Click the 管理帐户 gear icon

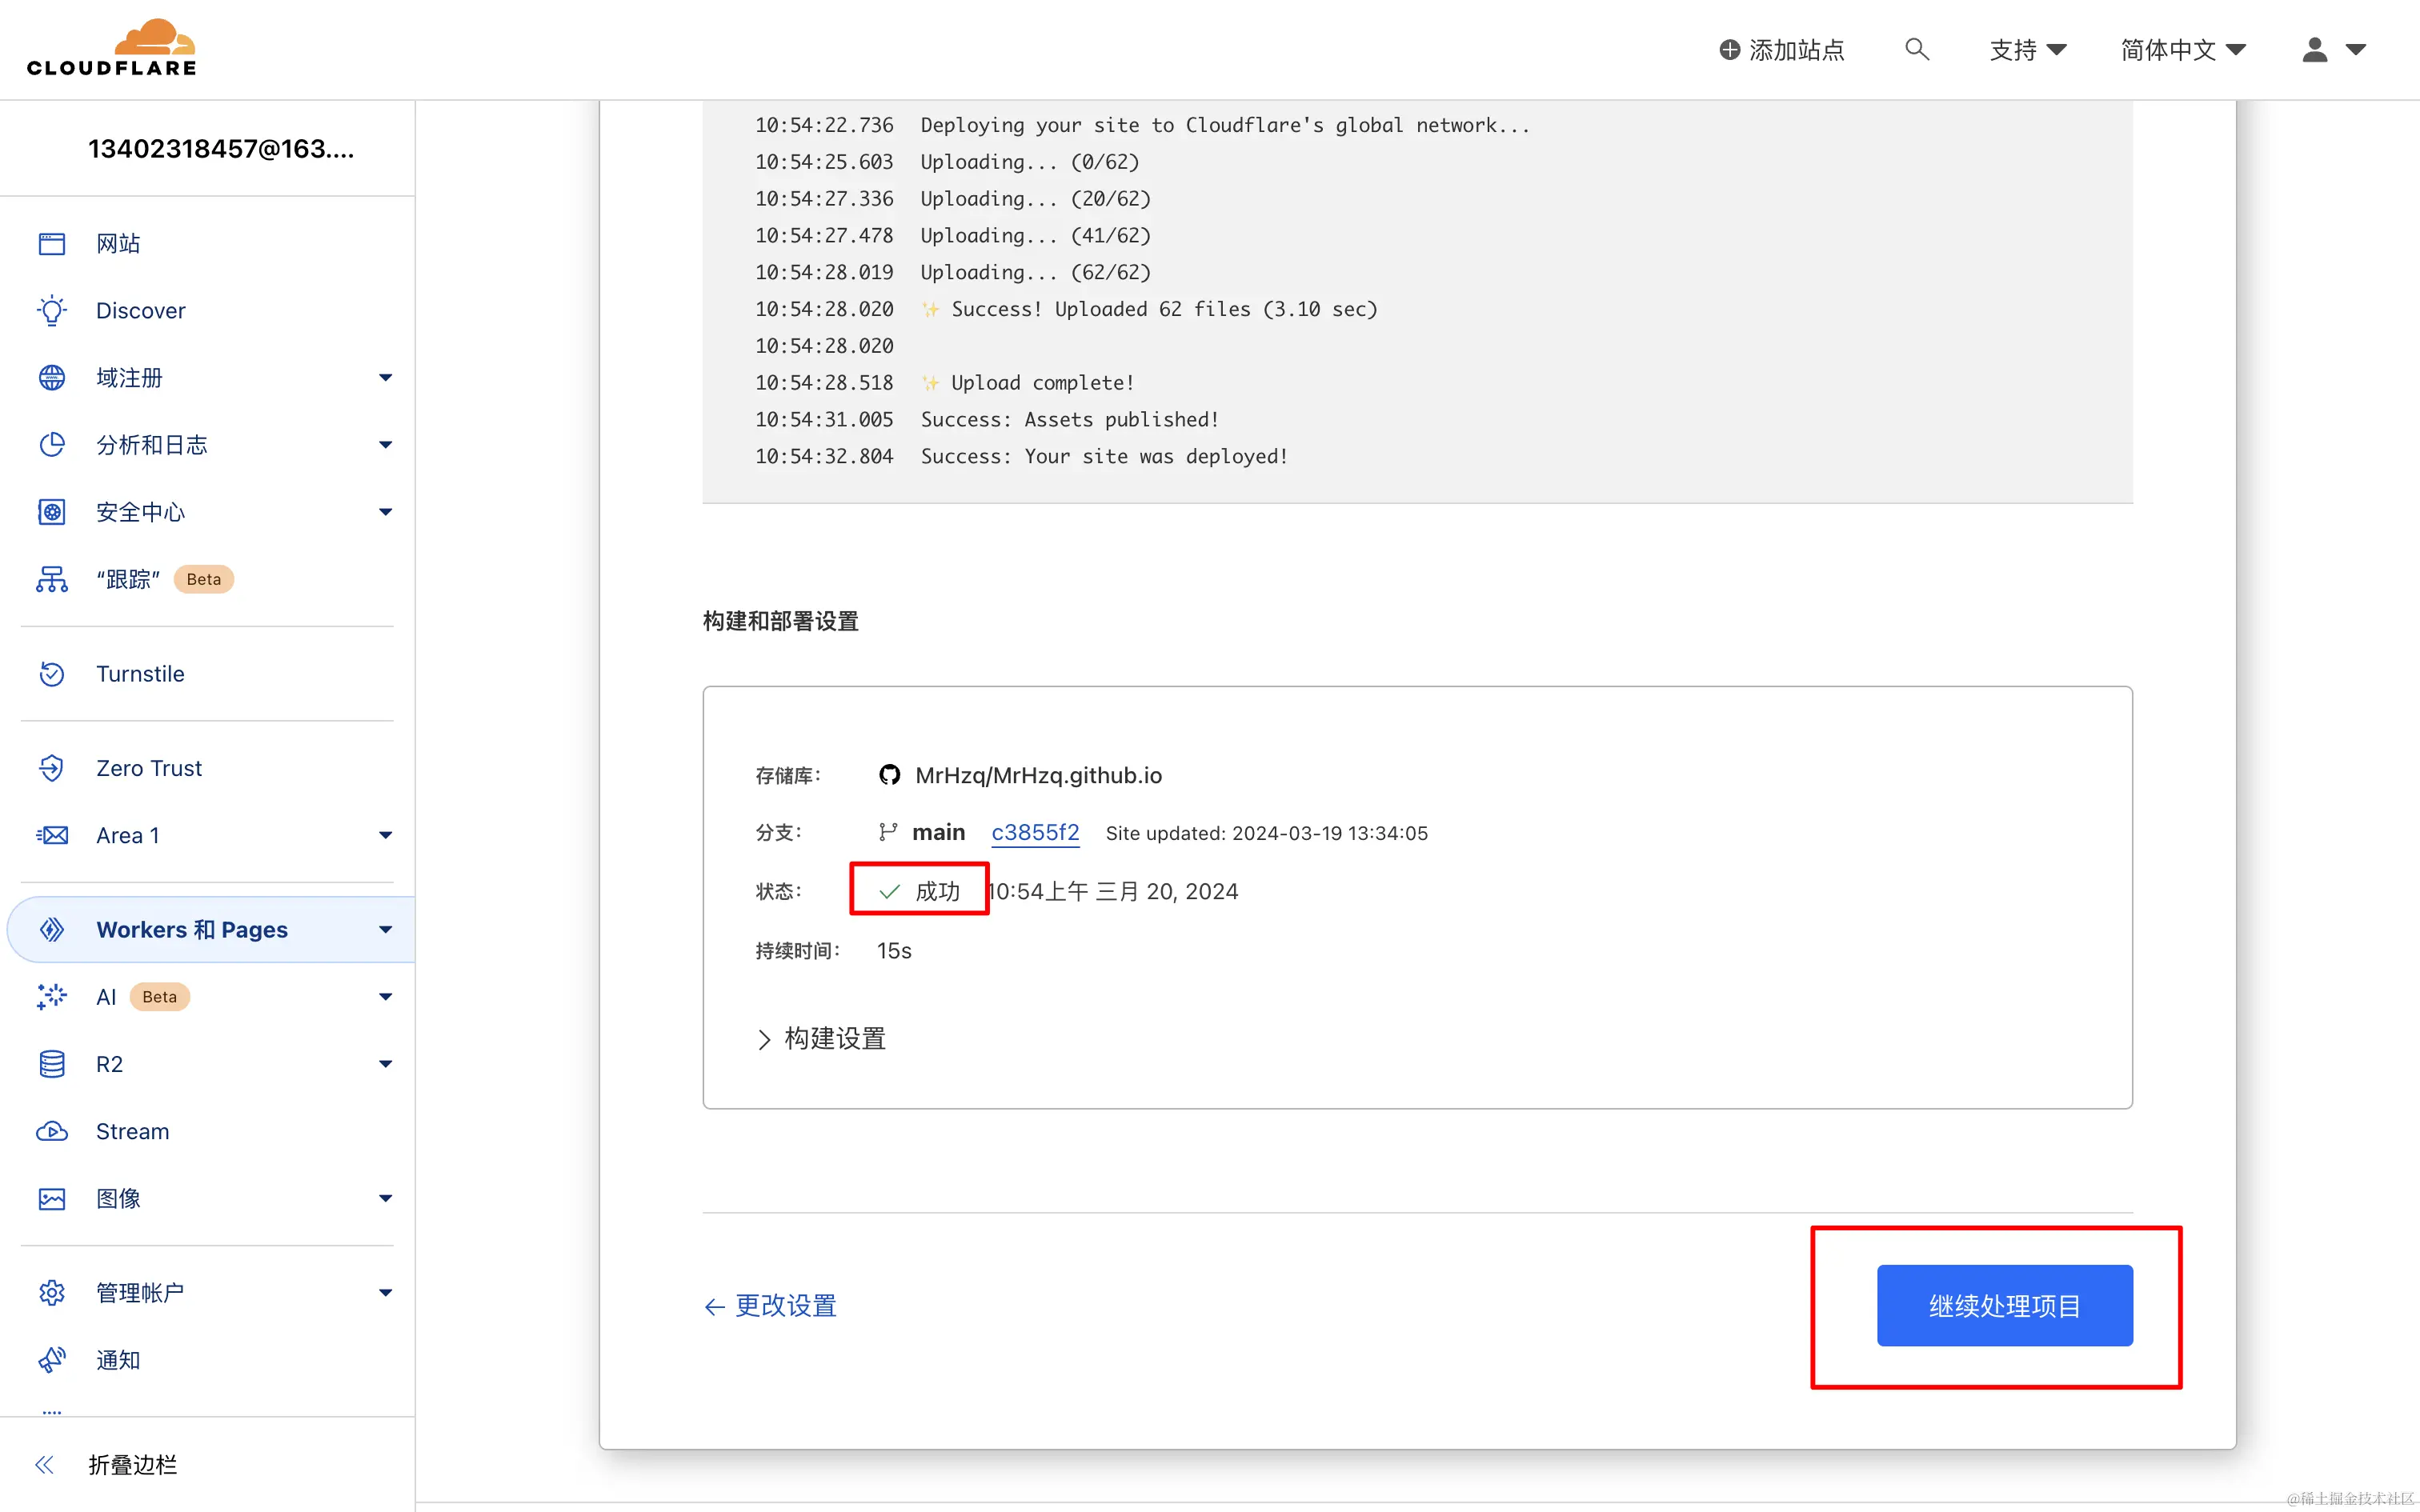[x=52, y=1293]
